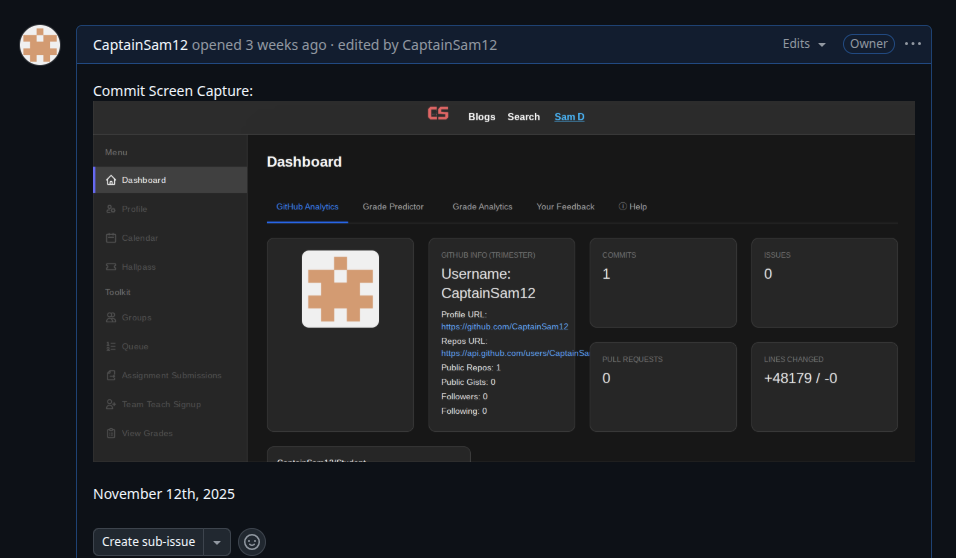956x558 pixels.
Task: Switch to the GitHub Analytics tab
Action: pos(307,207)
